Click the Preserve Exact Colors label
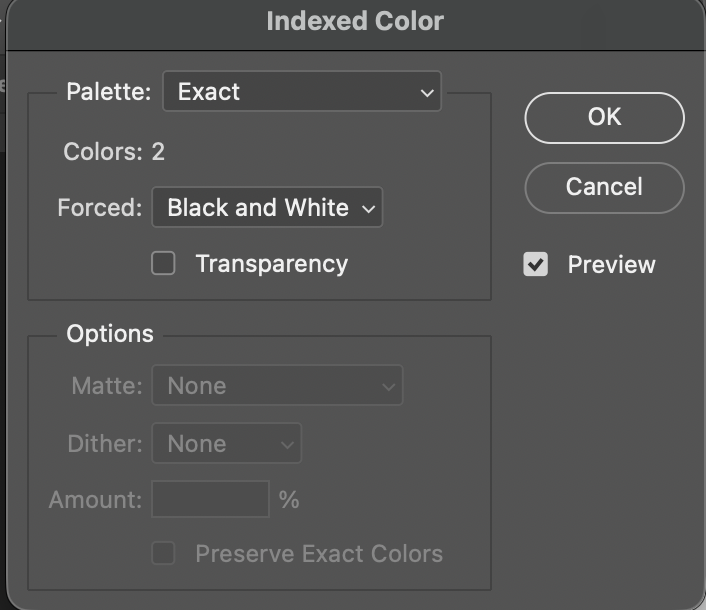The image size is (706, 610). 319,554
